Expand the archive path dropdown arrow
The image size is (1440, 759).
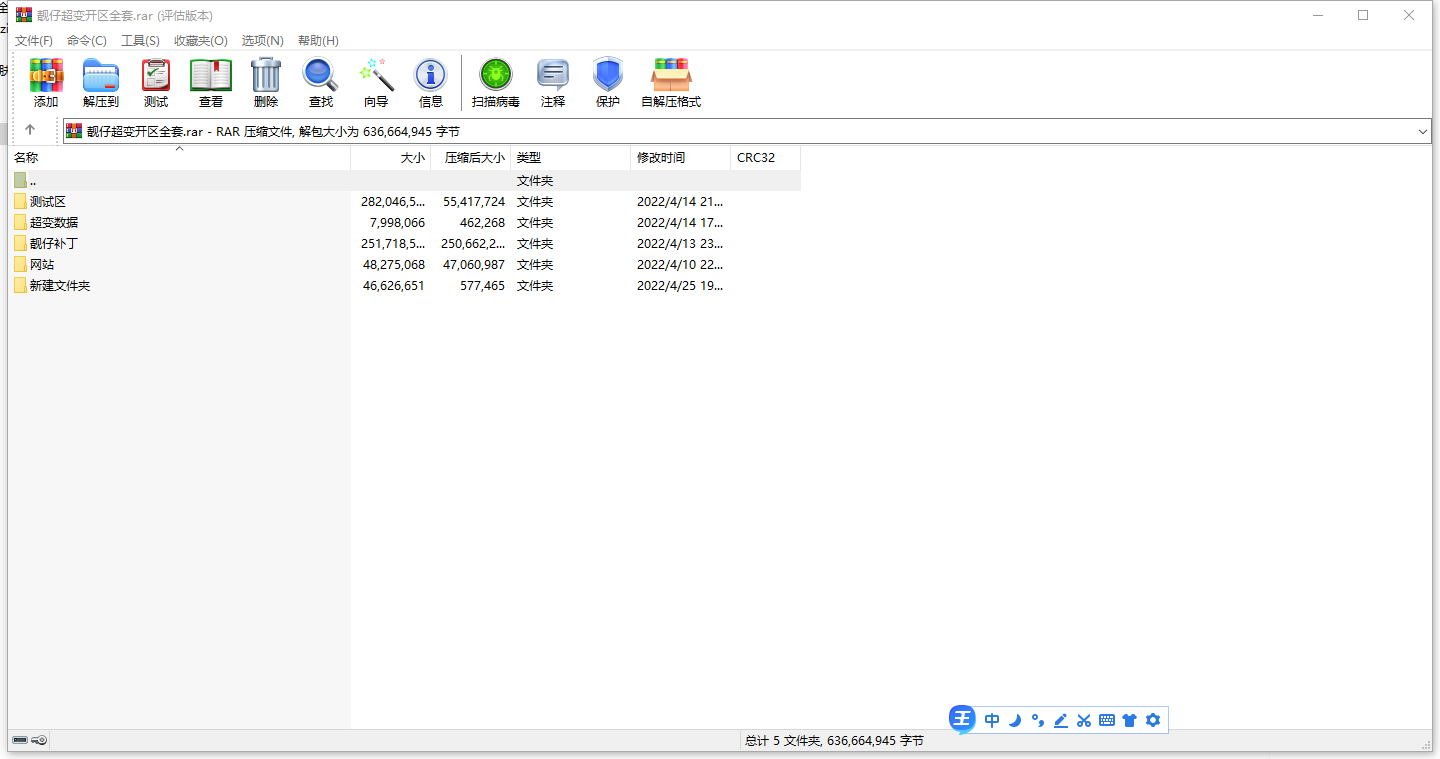pos(1423,132)
